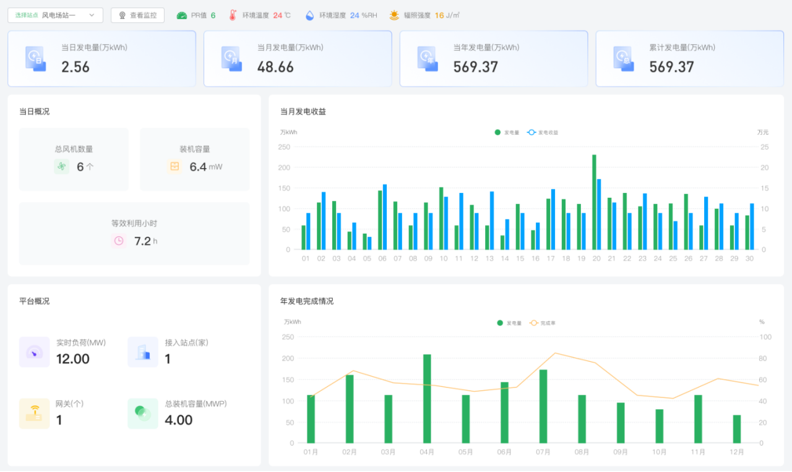Viewport: 792px width, 472px height.
Task: Click the daily generation card icon
Action: coord(35,59)
